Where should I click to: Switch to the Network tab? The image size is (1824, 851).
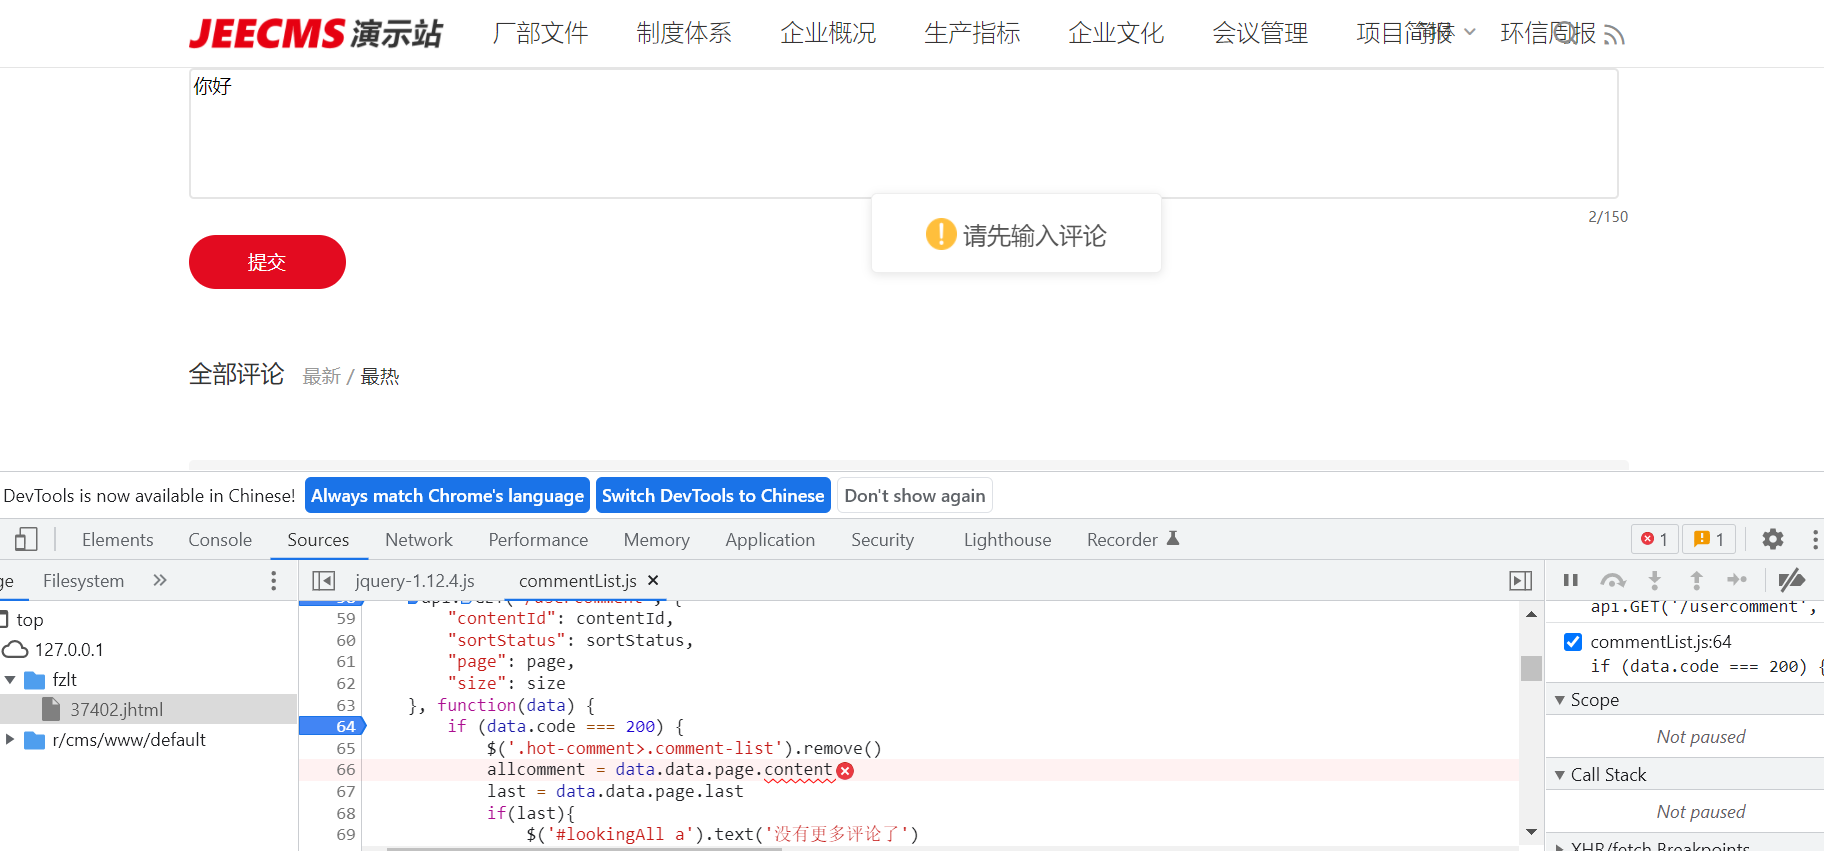[418, 540]
